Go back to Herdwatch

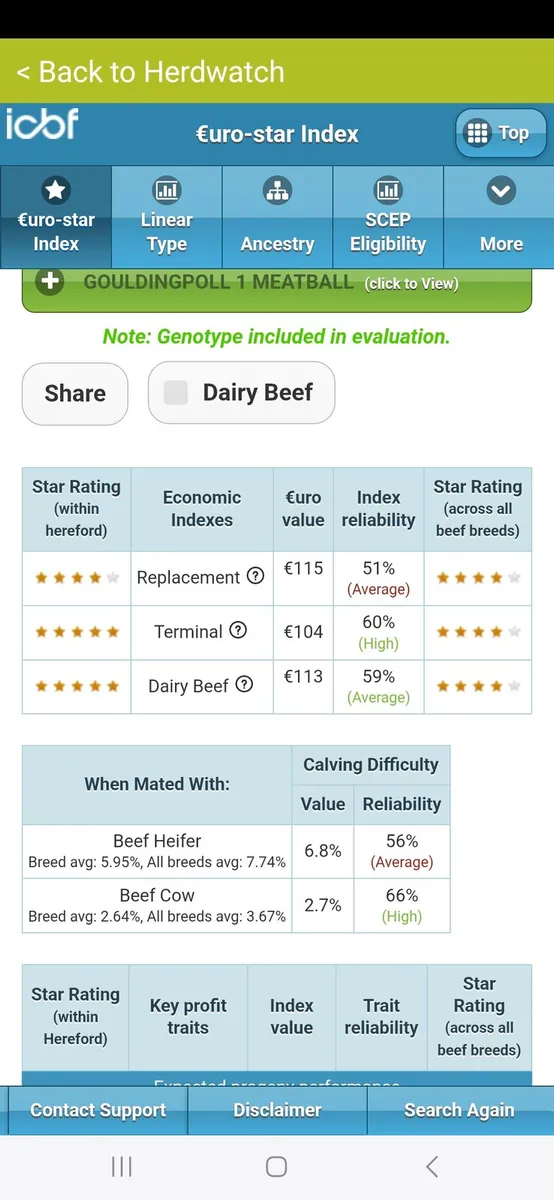click(x=150, y=72)
